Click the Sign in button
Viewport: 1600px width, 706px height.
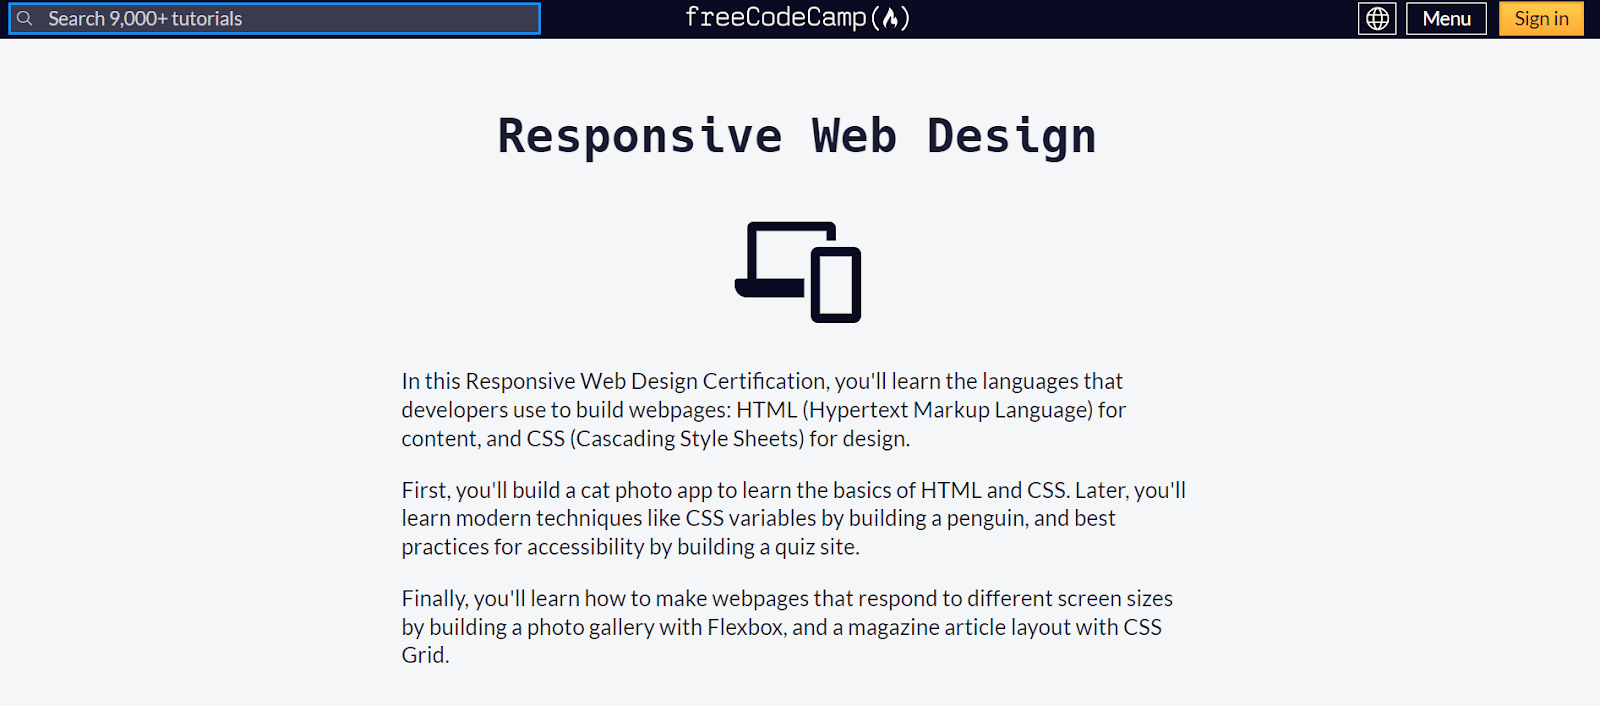(x=1541, y=18)
